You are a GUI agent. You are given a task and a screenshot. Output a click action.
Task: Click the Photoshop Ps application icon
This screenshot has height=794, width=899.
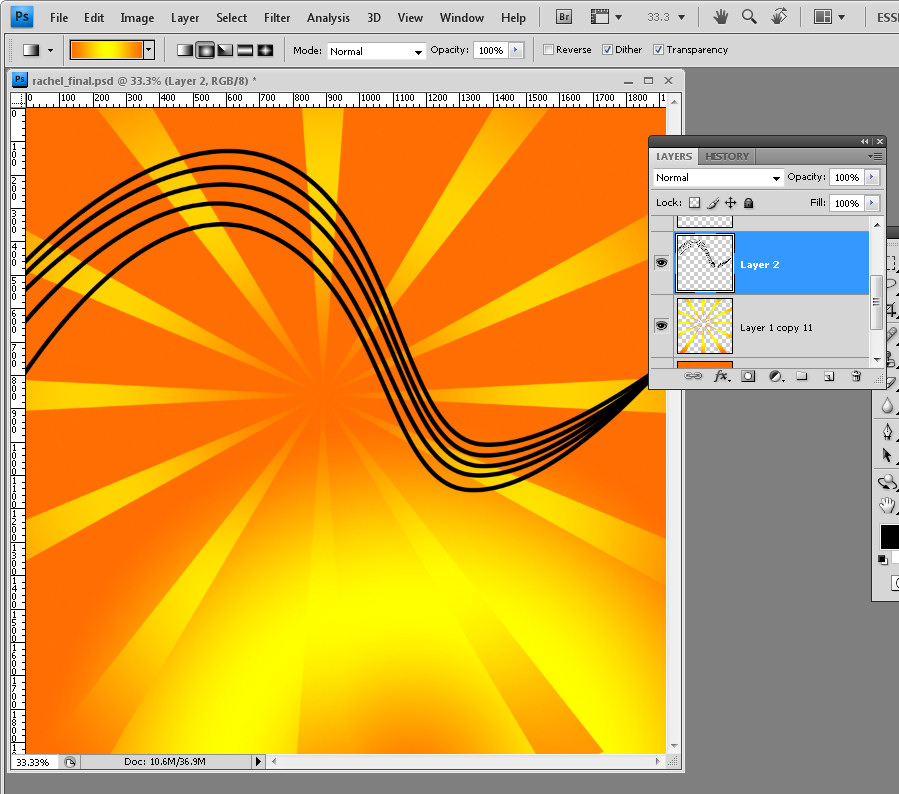point(21,17)
